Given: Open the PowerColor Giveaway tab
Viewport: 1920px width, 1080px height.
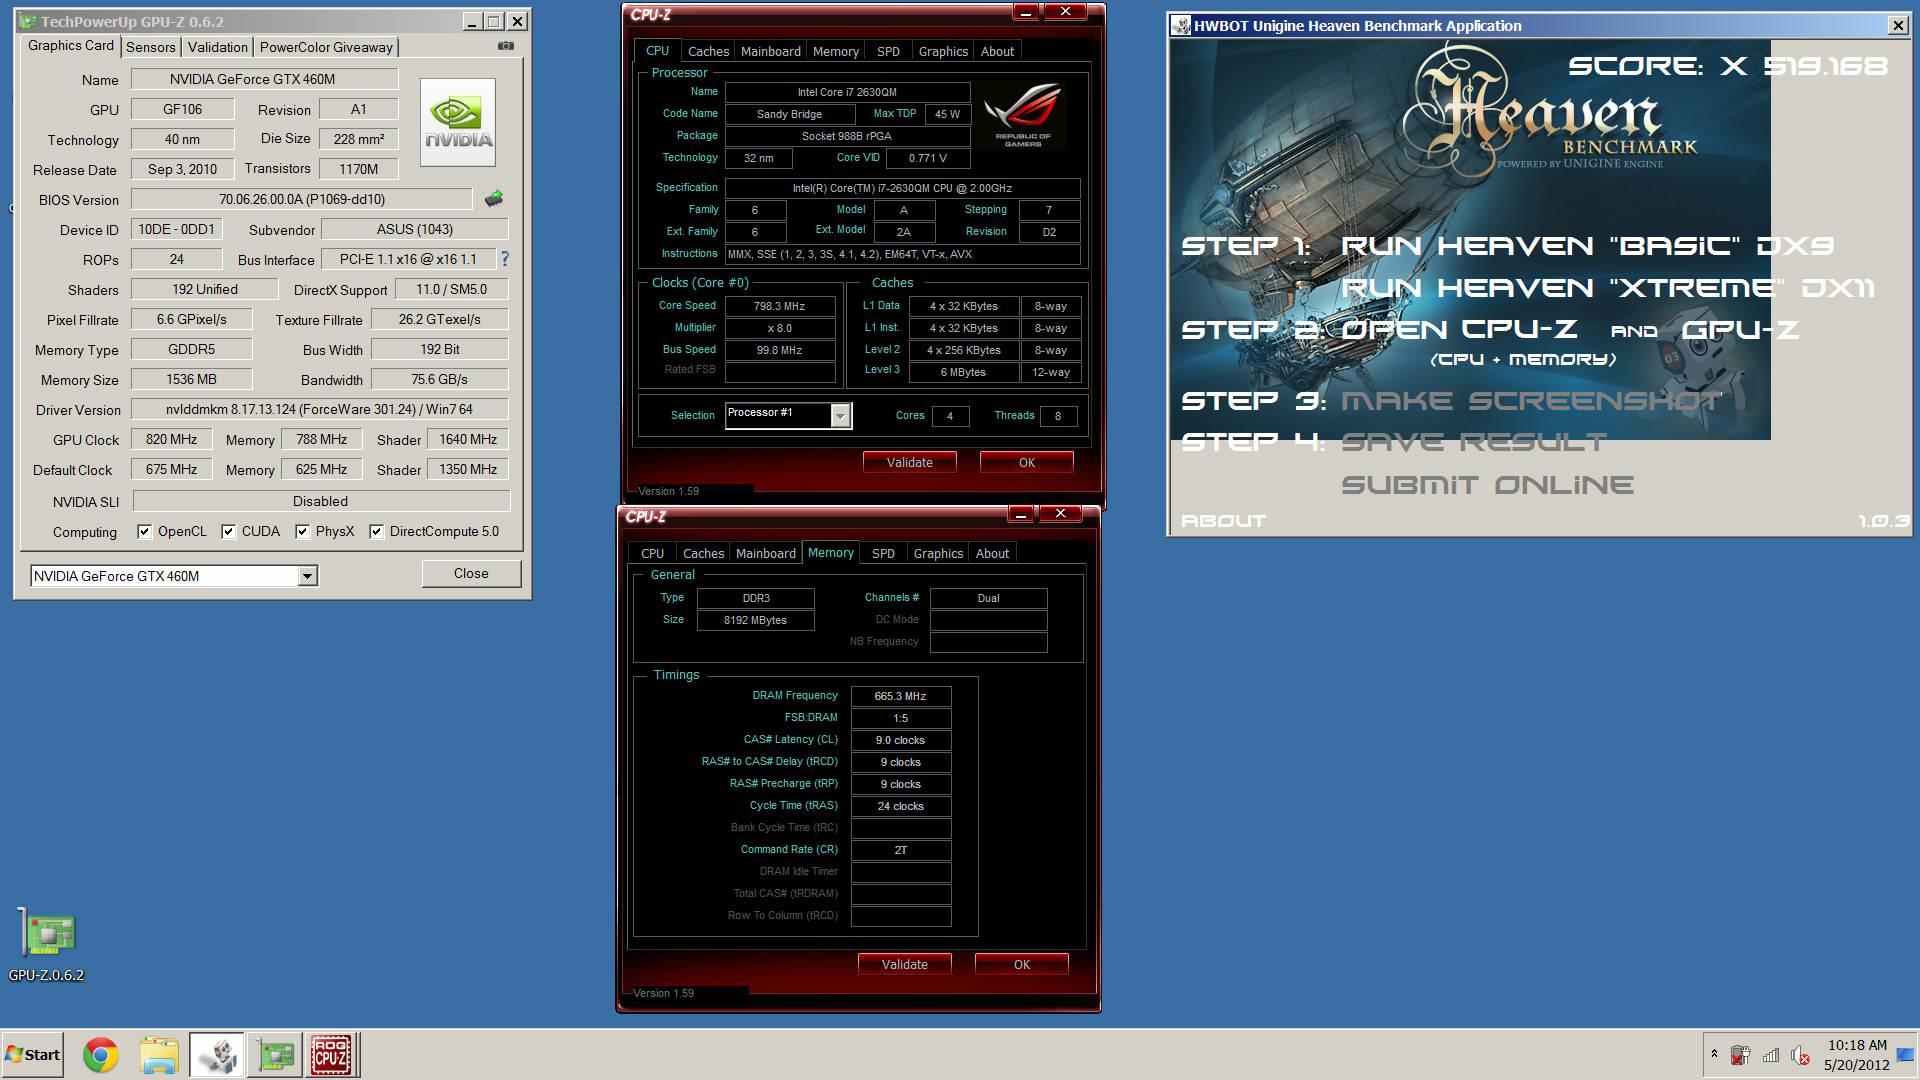Looking at the screenshot, I should pyautogui.click(x=326, y=47).
